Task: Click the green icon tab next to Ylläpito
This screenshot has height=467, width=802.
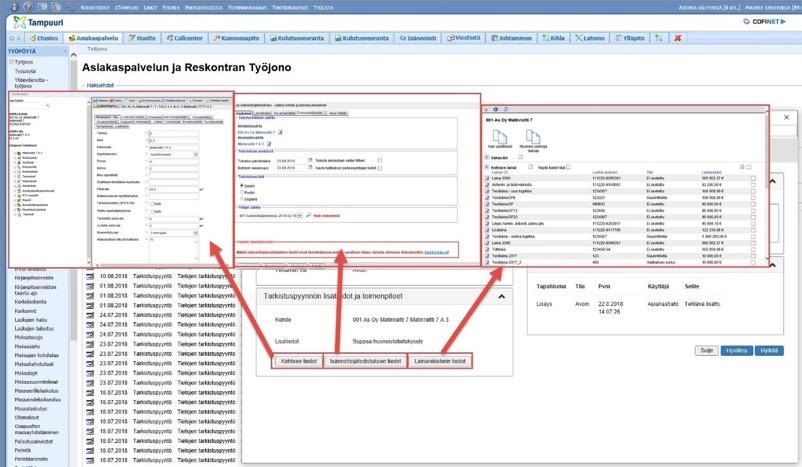Action: point(659,38)
